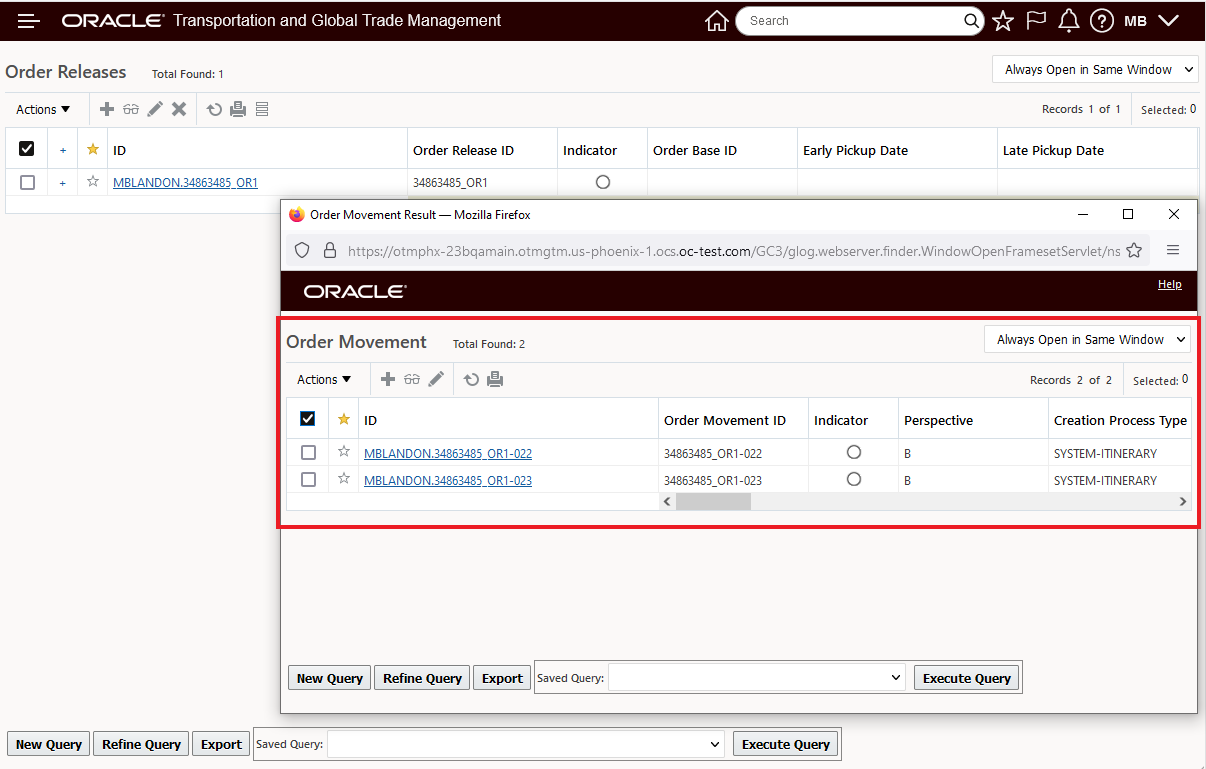
Task: Favorite star for MBLANDON.34863485_OR1-023 row
Action: point(344,478)
